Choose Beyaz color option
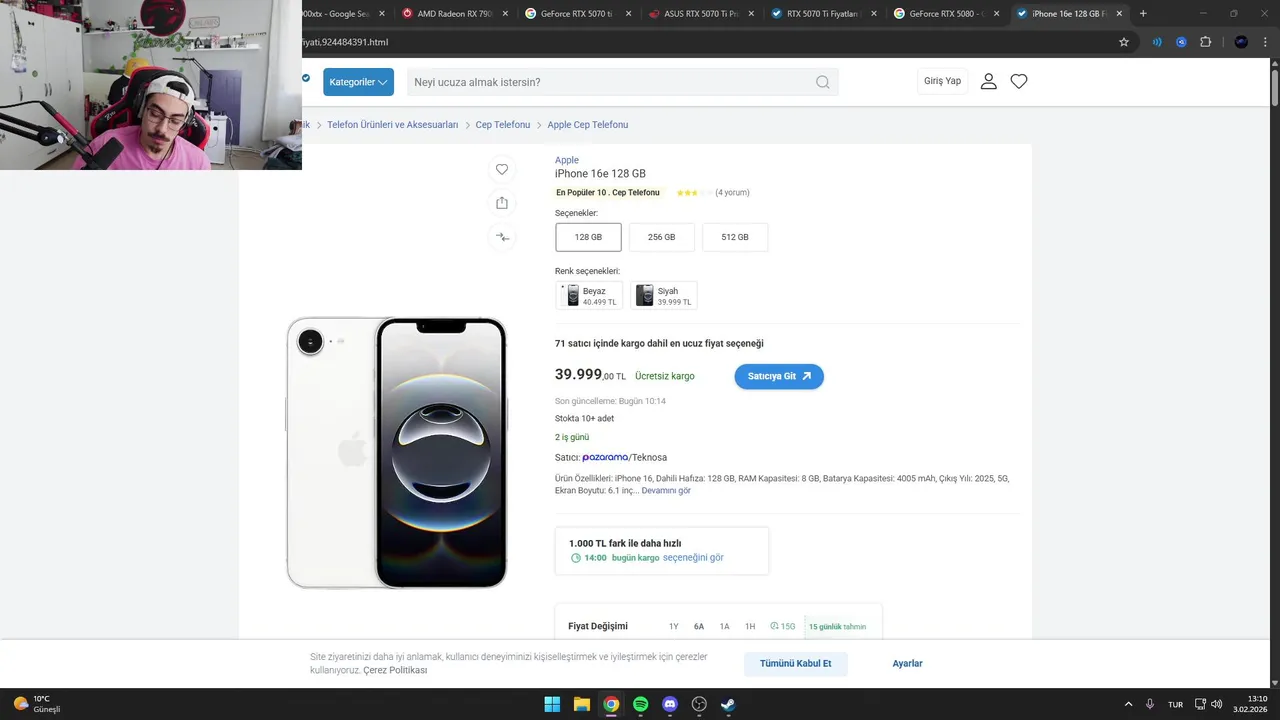 point(589,295)
